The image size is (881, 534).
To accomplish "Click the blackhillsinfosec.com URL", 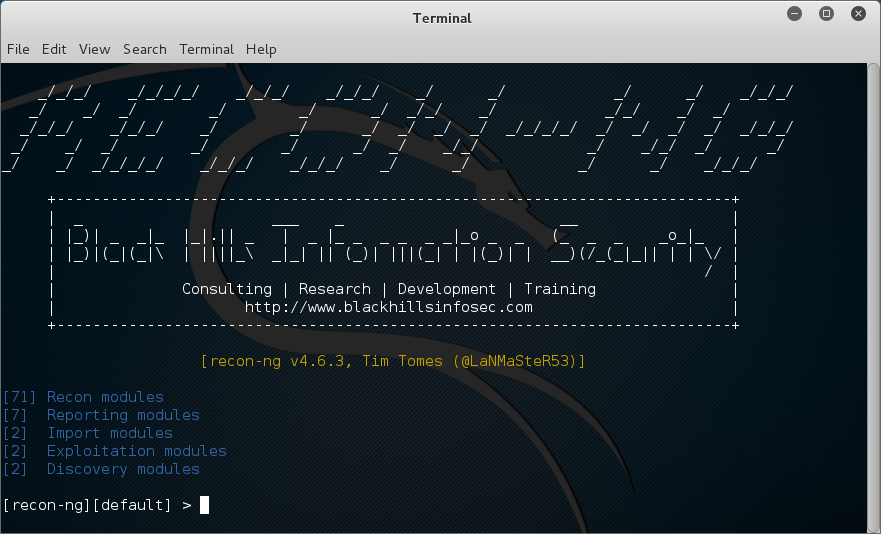I will pyautogui.click(x=389, y=307).
